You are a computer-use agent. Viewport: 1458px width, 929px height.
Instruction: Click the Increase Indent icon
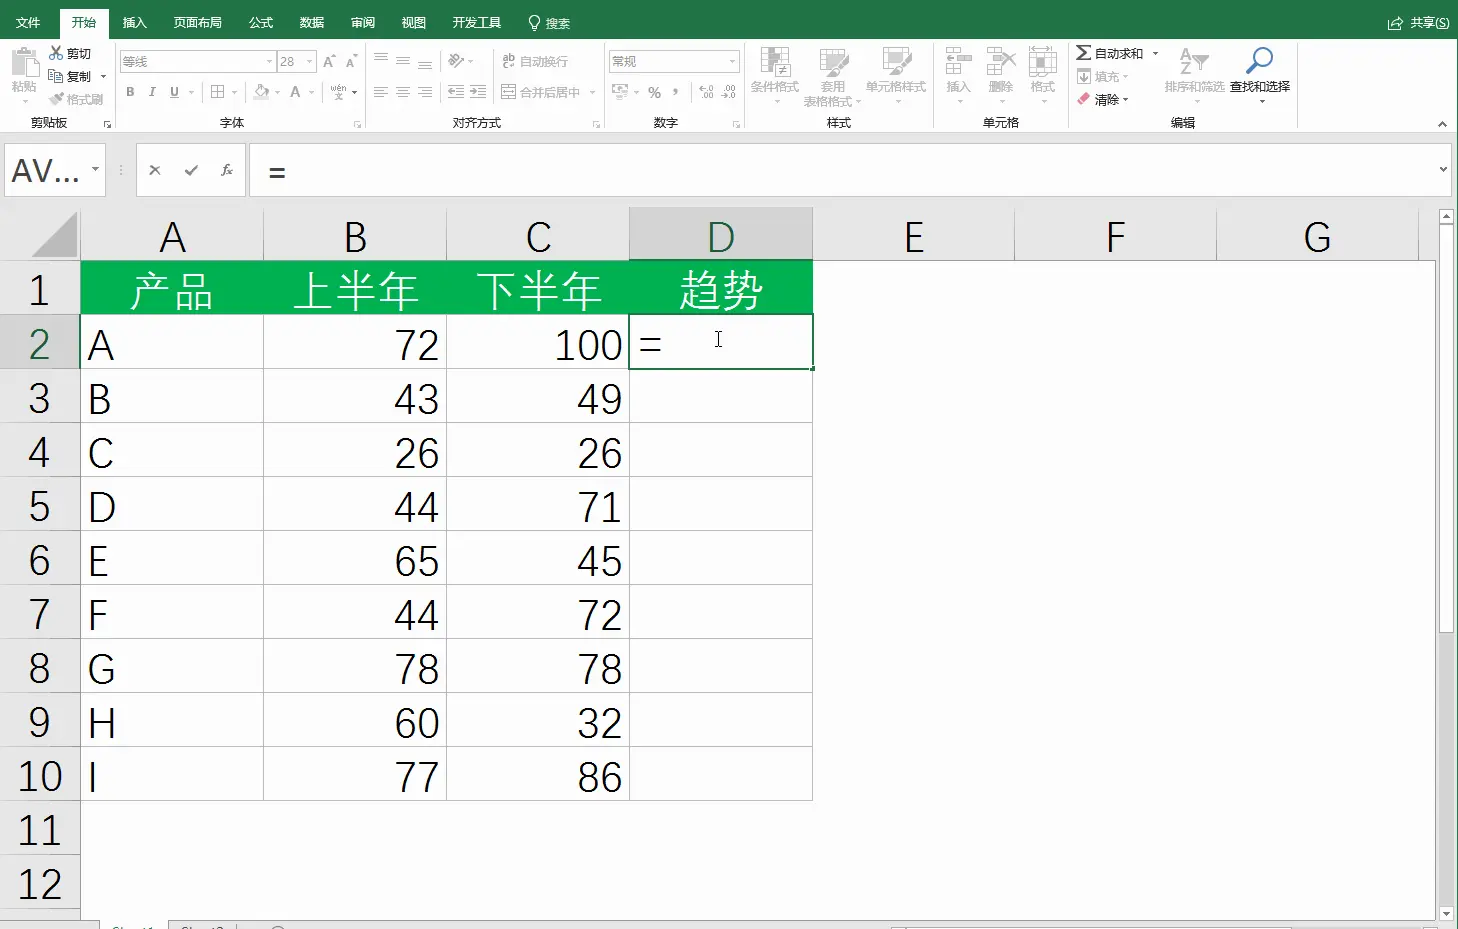coord(478,92)
